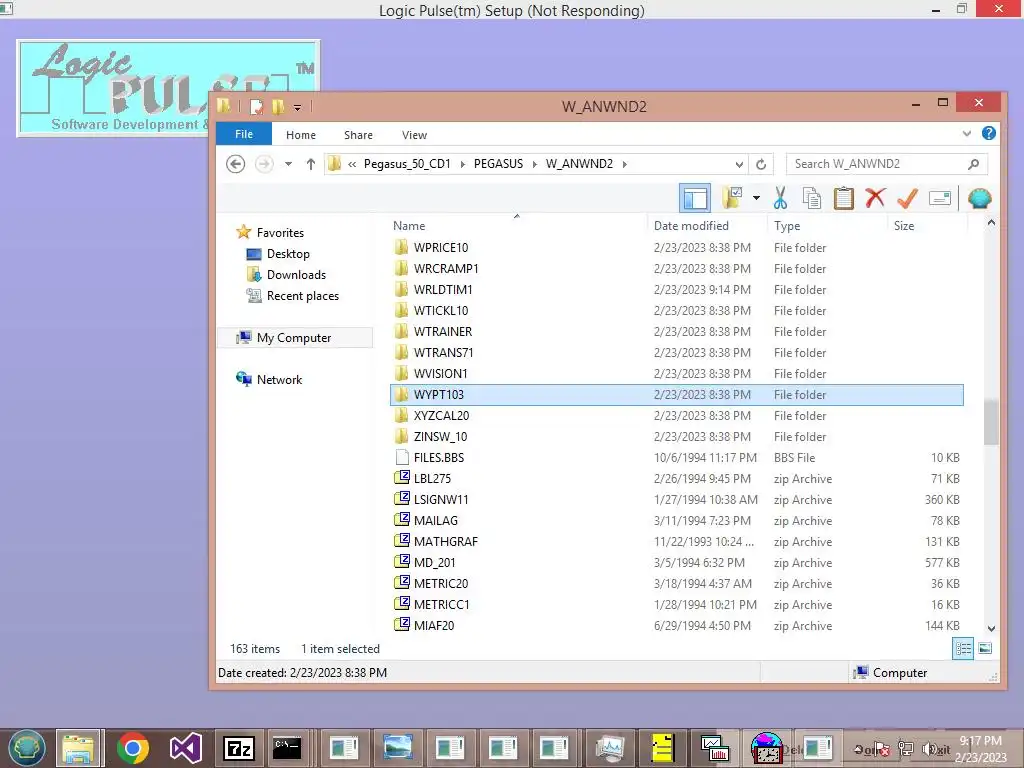Viewport: 1024px width, 768px height.
Task: Select the WTRAINER folder
Action: pos(677,332)
